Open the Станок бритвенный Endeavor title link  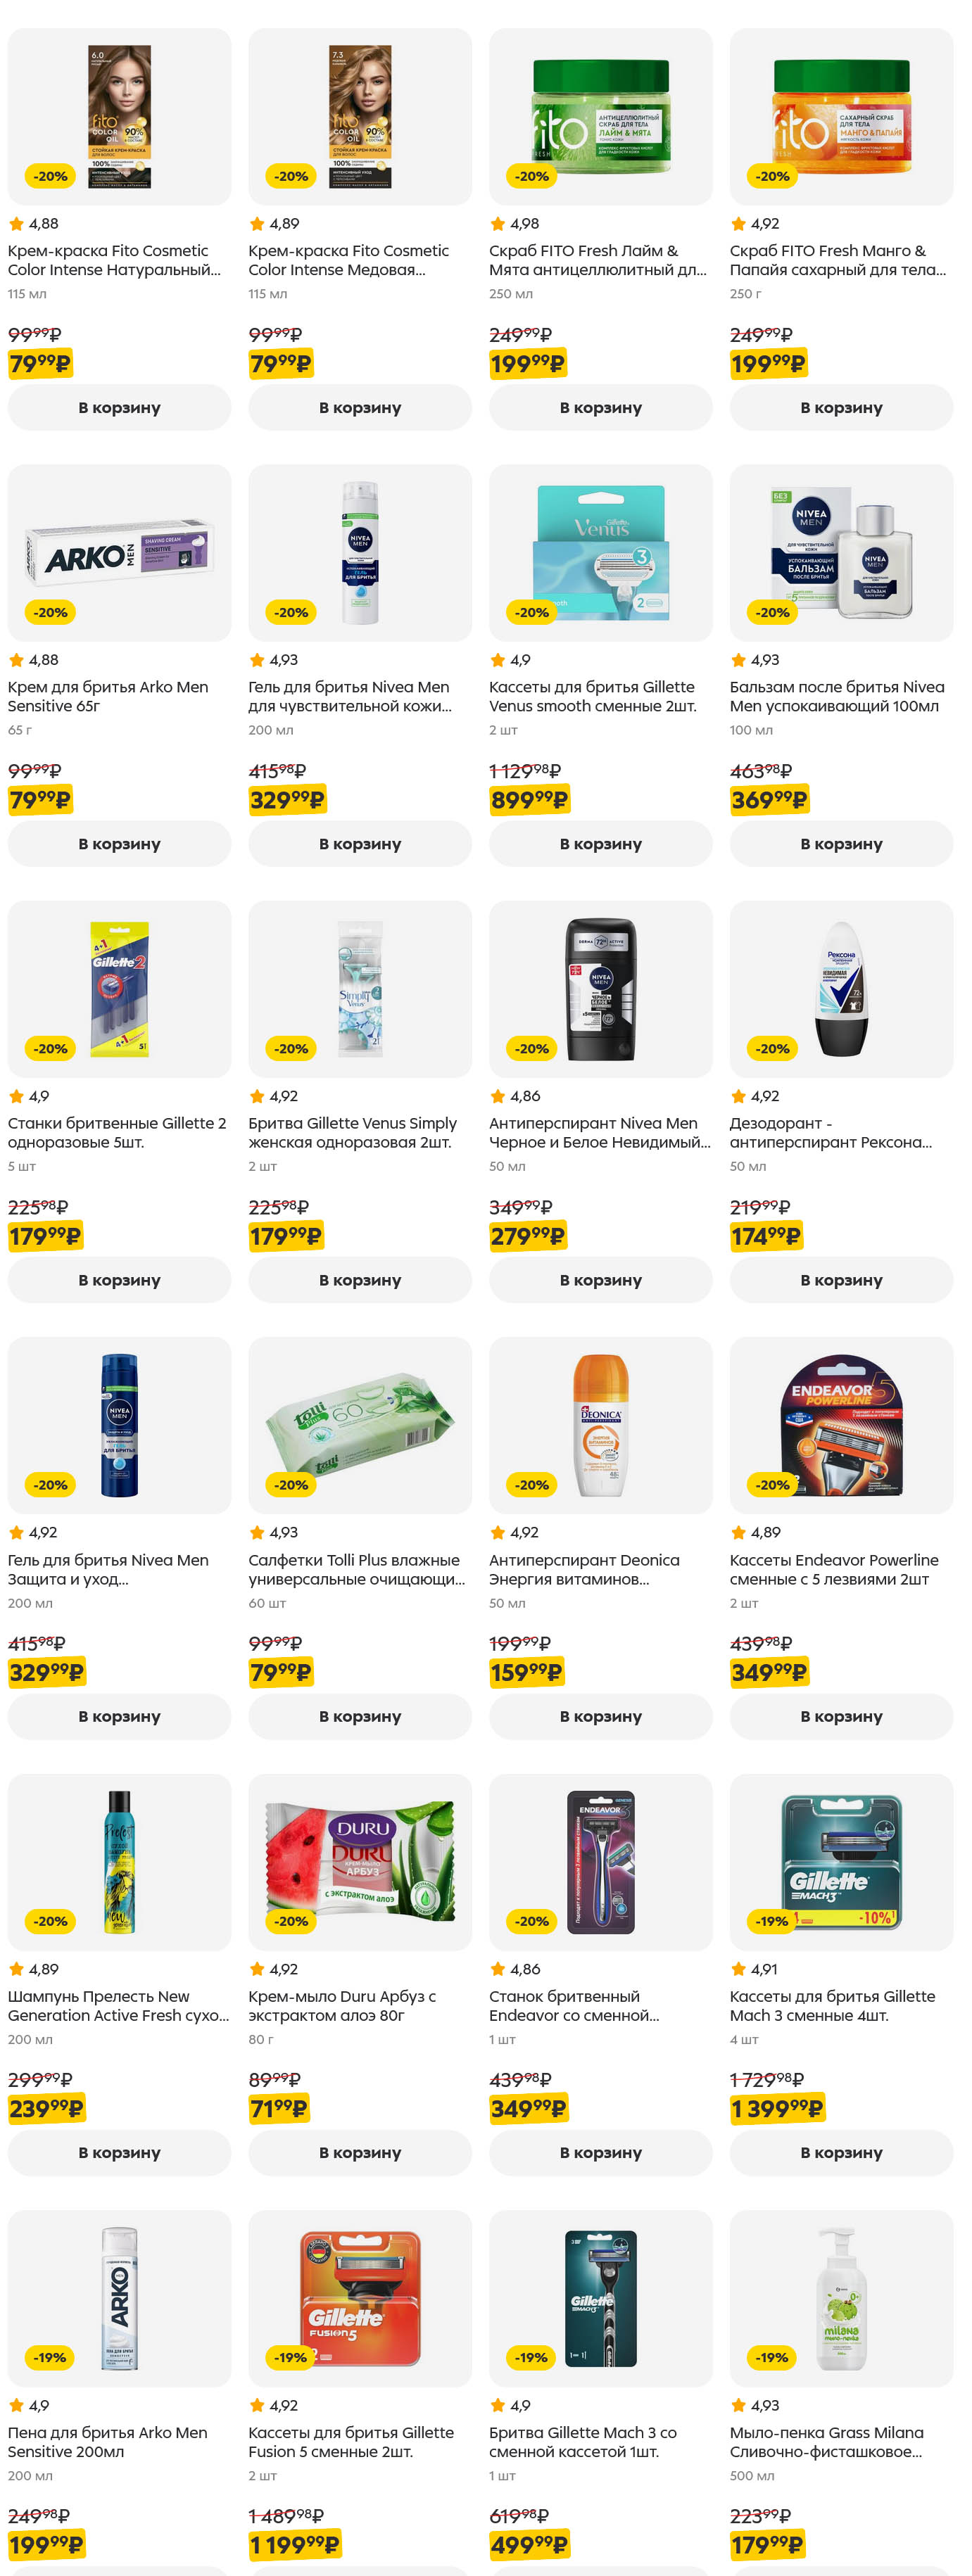(573, 2005)
